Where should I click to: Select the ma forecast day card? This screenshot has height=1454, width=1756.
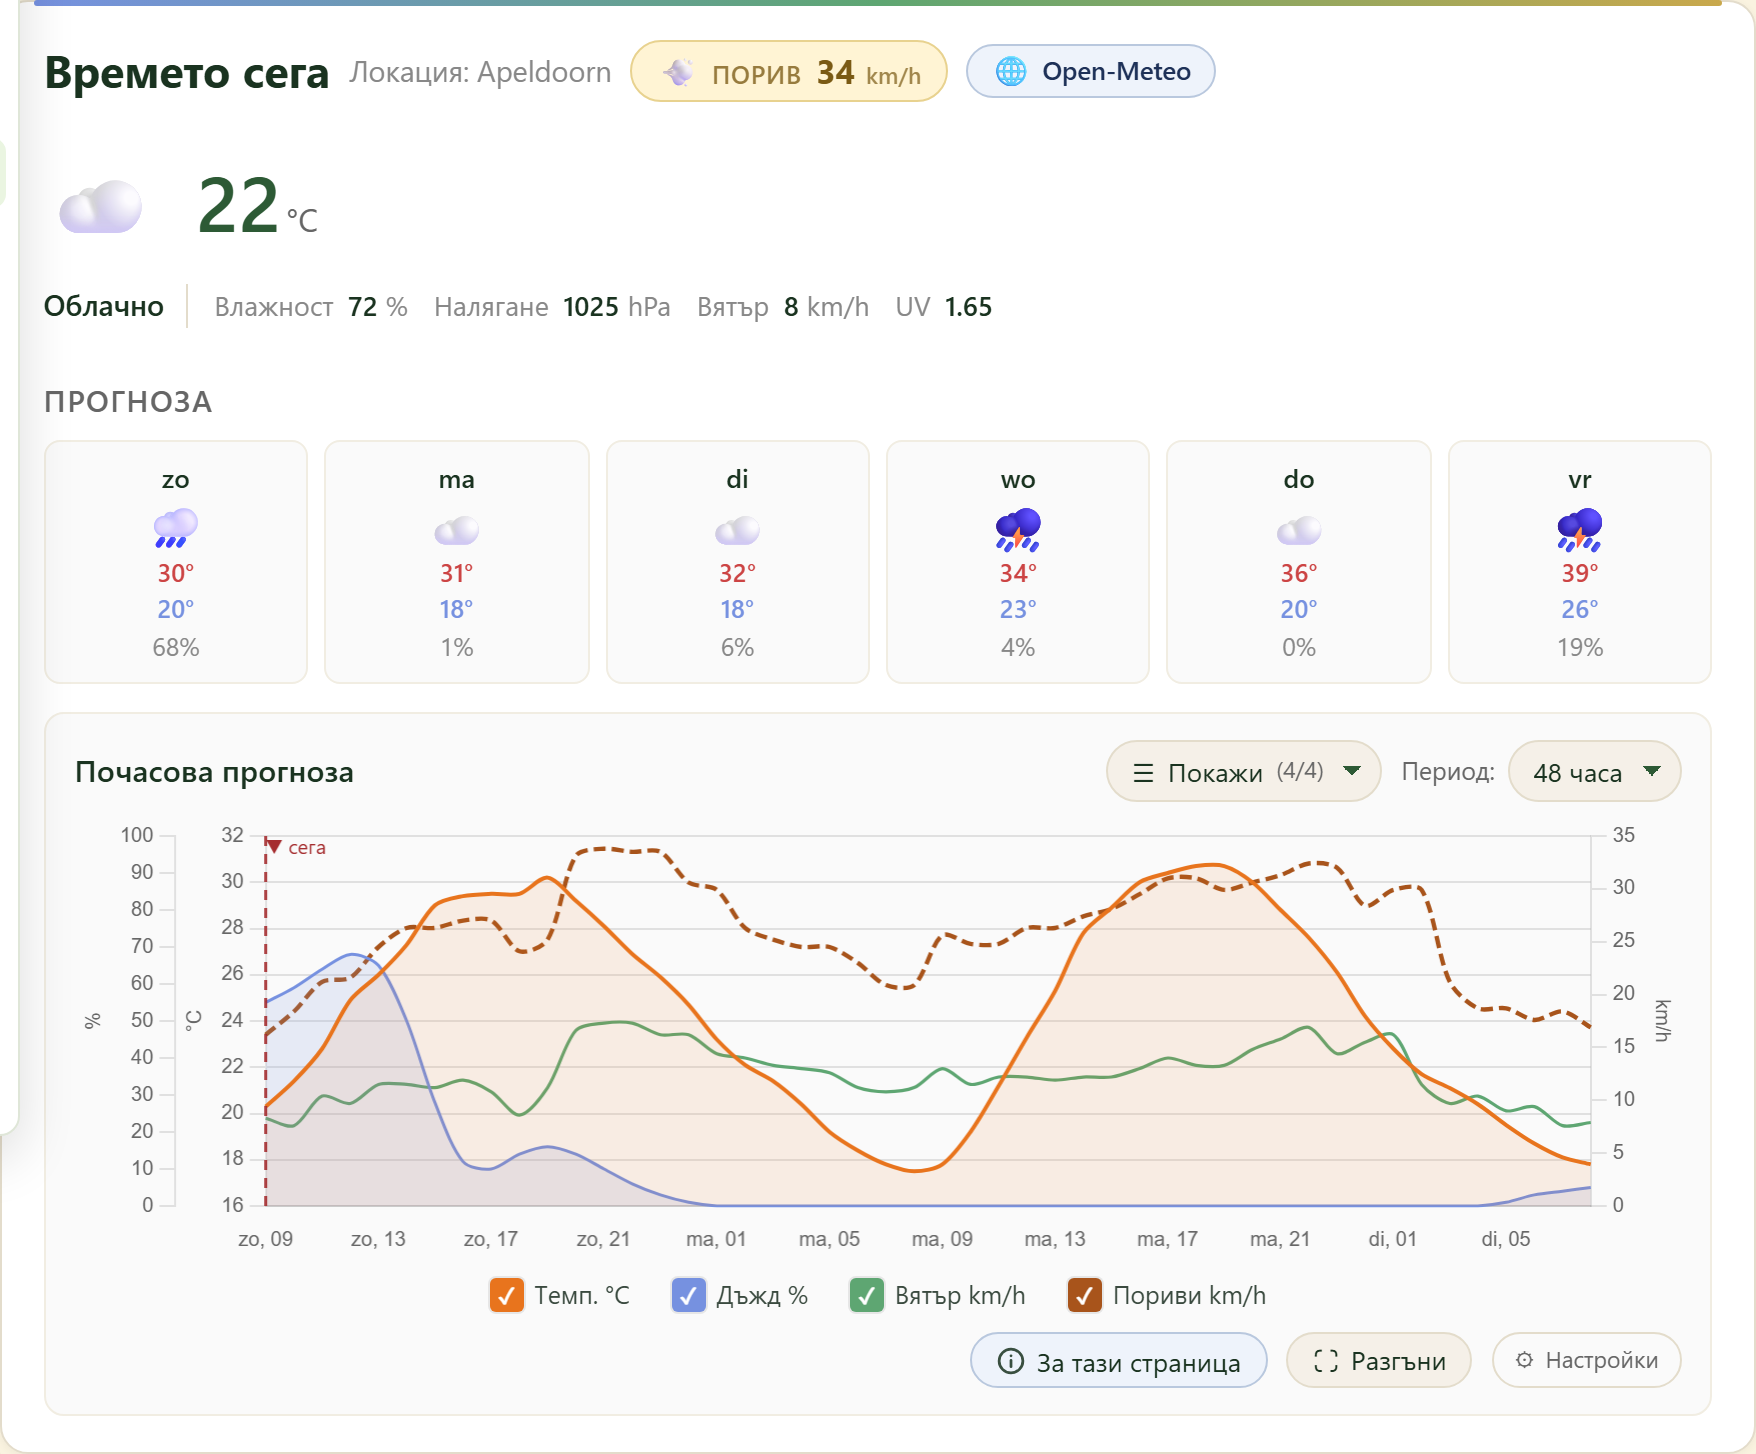tap(457, 562)
